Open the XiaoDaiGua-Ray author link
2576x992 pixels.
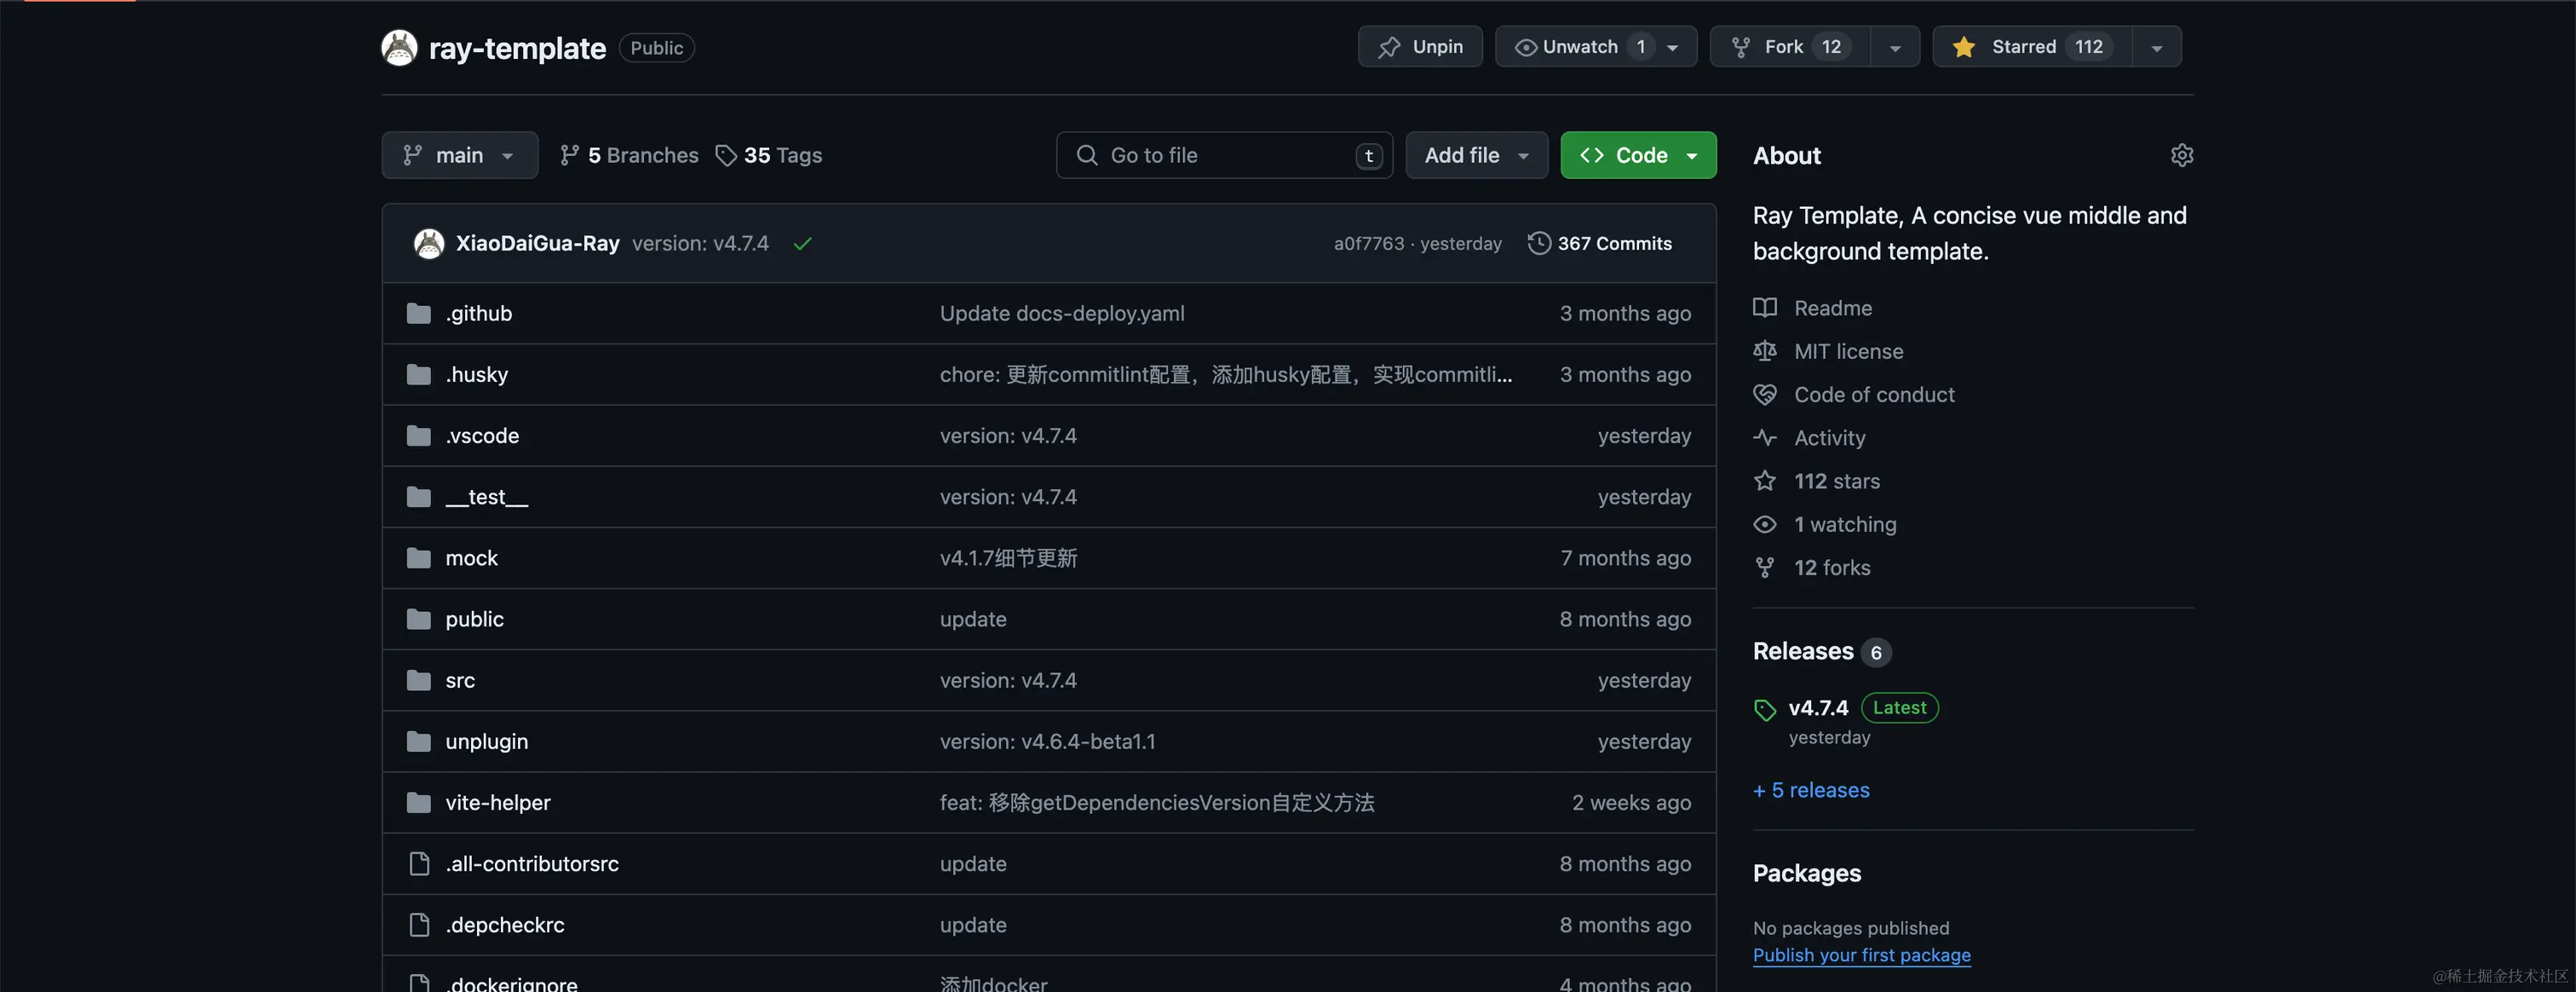point(538,243)
